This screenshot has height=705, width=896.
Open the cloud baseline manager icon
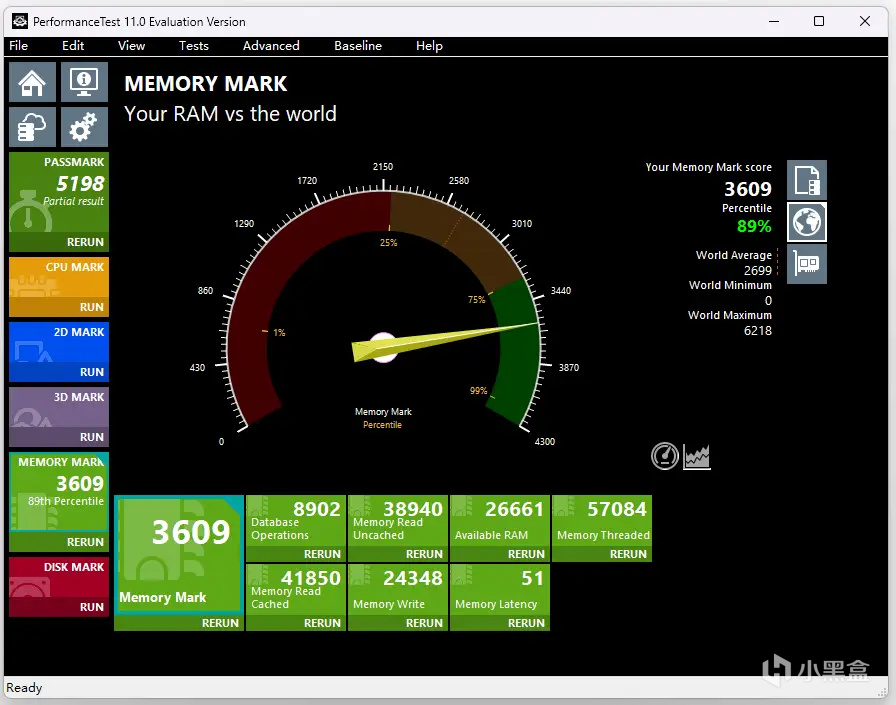tap(33, 127)
